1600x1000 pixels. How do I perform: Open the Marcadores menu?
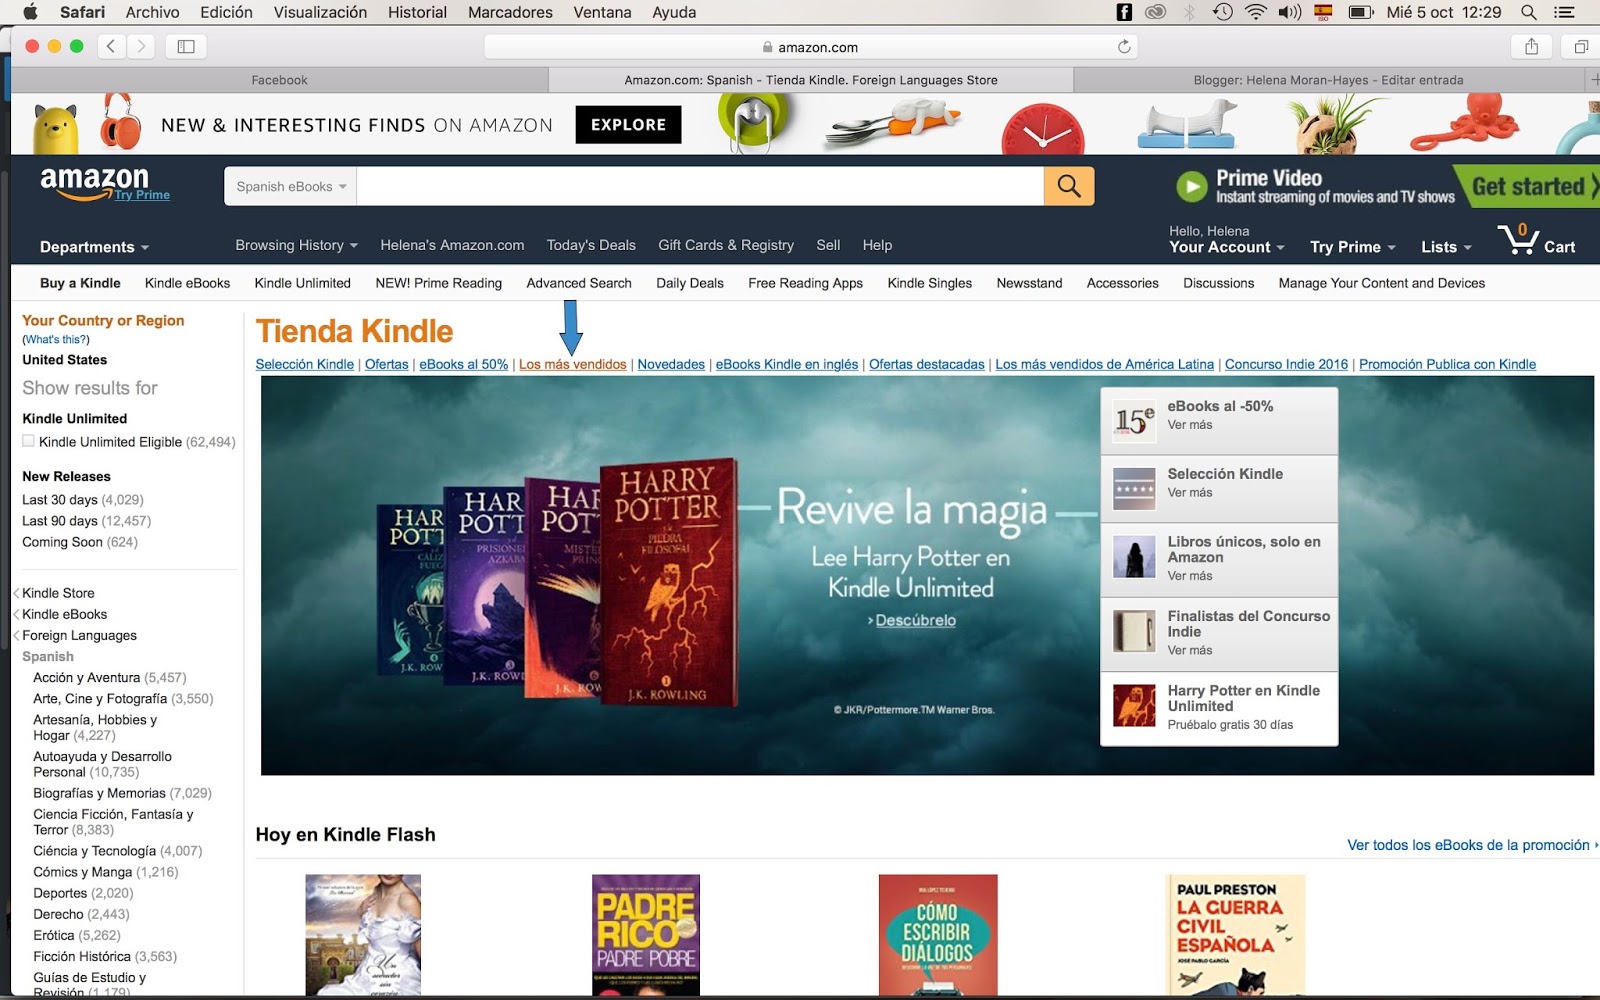click(510, 12)
